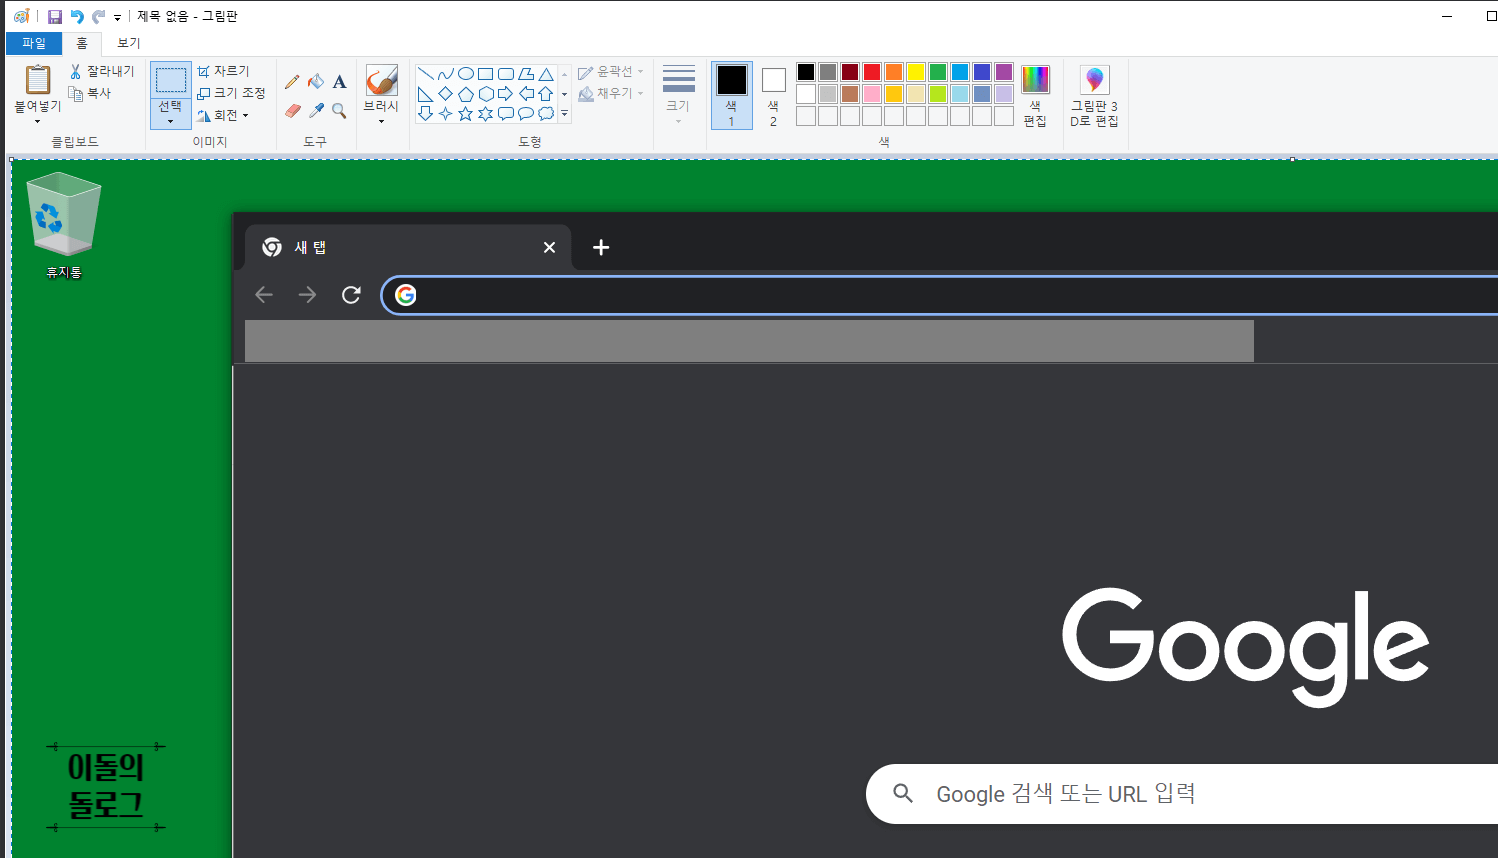
Task: Pick the lime swatch in second palette row
Action: [938, 94]
